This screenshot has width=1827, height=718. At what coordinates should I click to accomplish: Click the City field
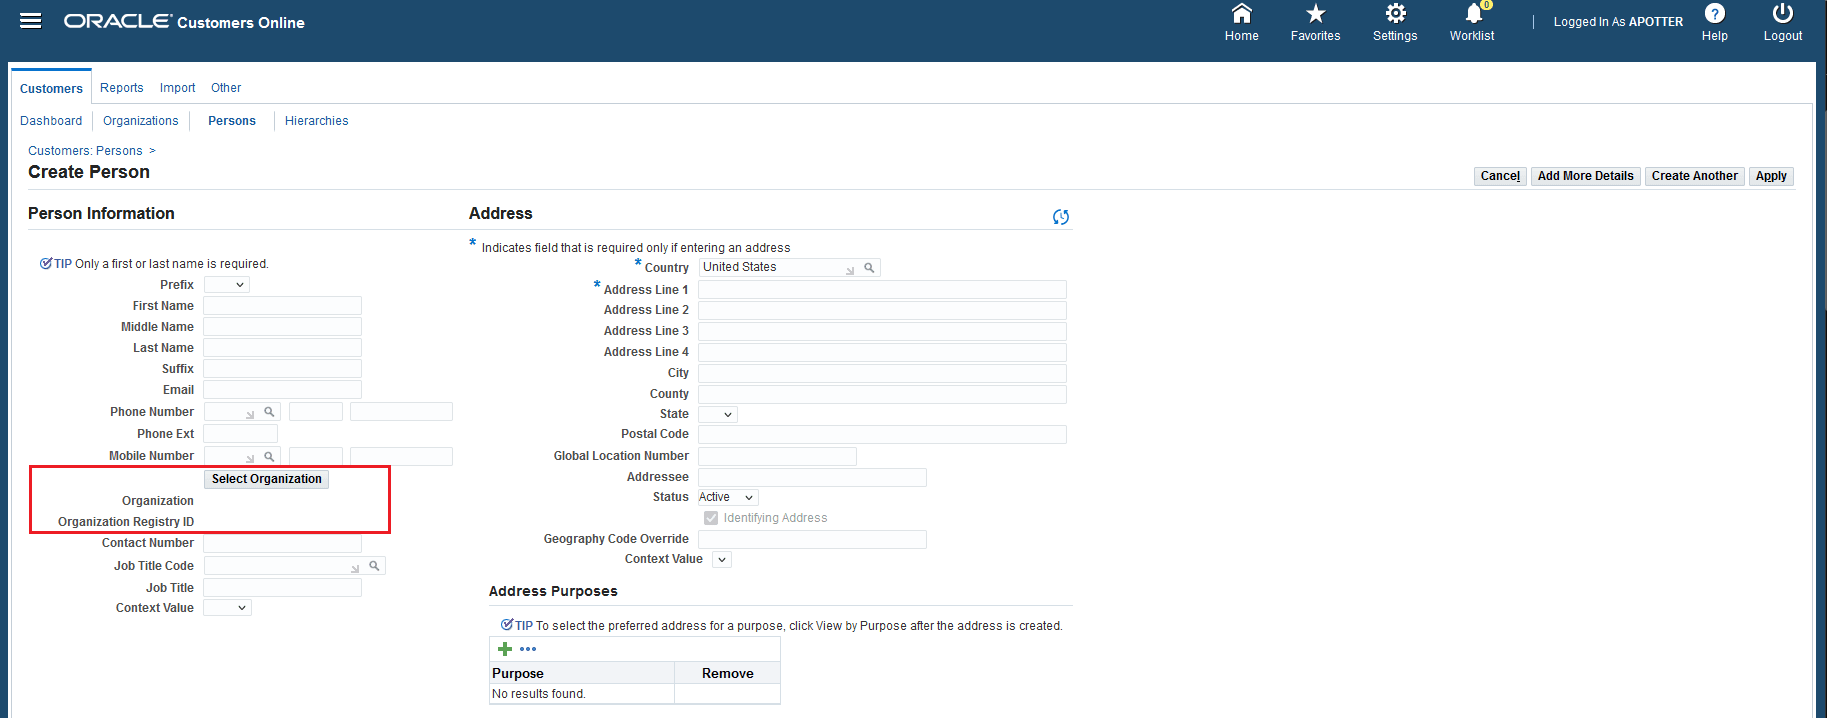point(882,374)
